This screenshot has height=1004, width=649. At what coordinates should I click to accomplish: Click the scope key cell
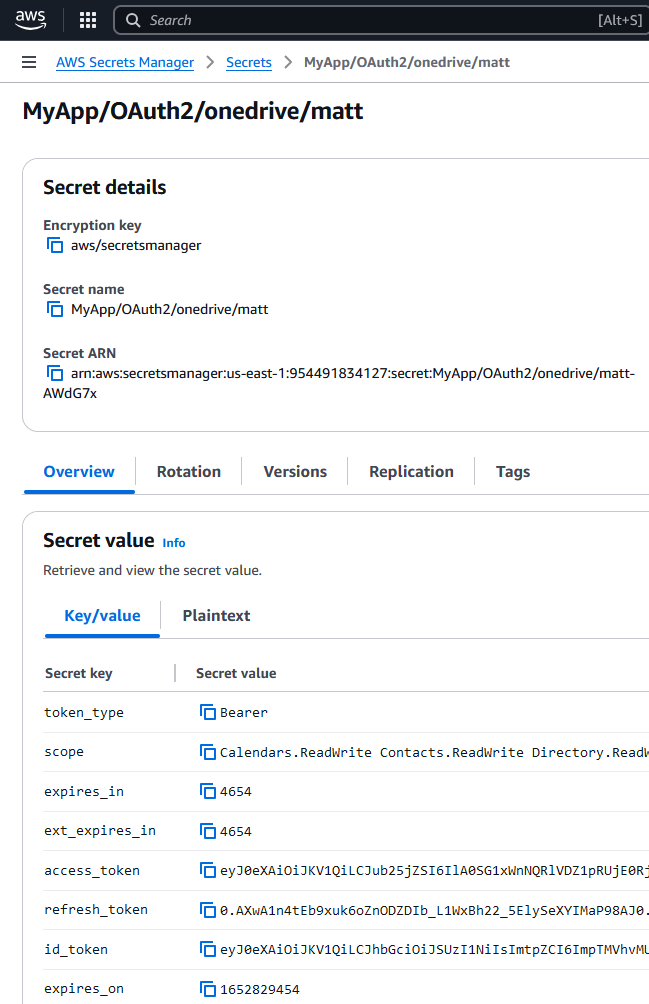click(64, 752)
